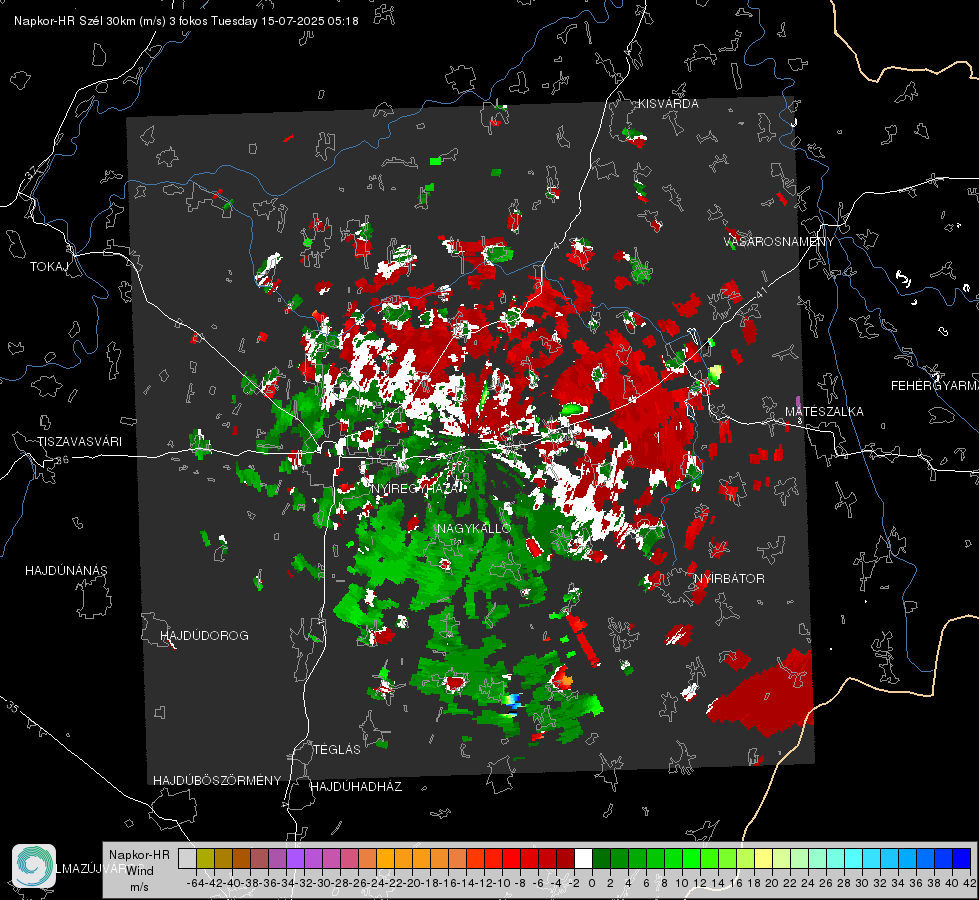
Task: Pick the darkest green swatch right of white
Action: [x=601, y=858]
